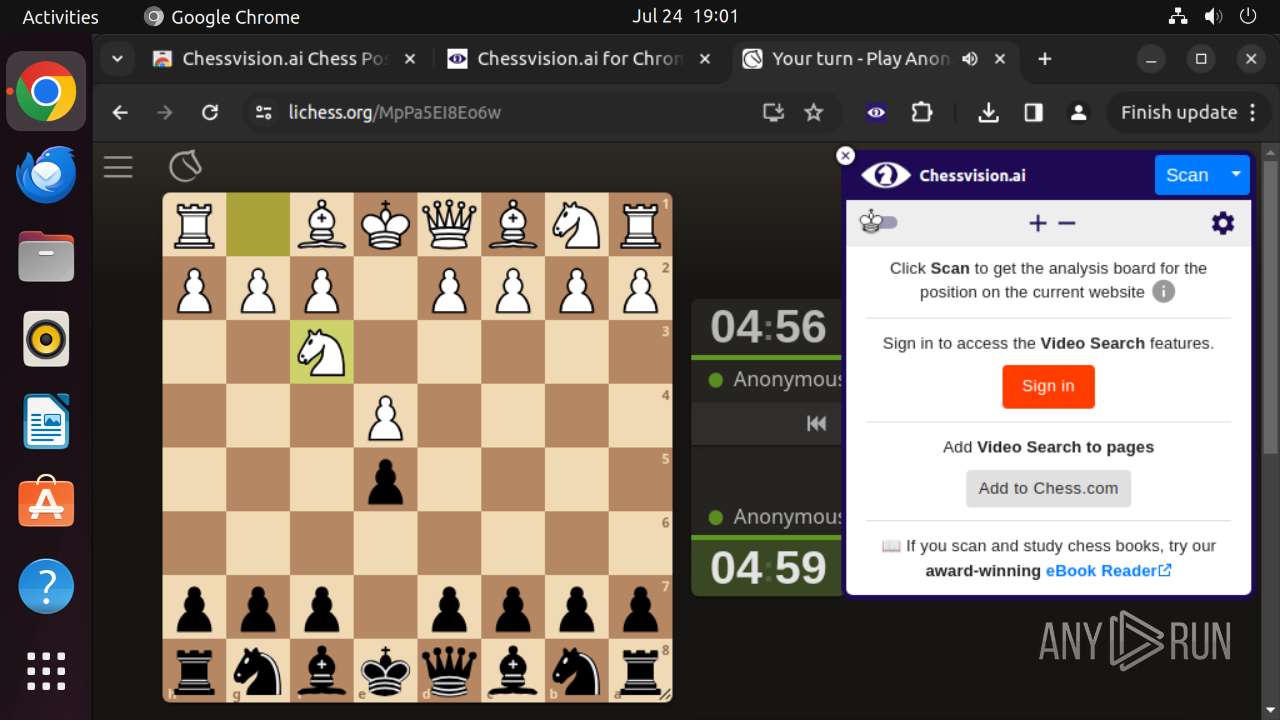1280x720 pixels.
Task: Click the minus zoom icon in Chessvision panel
Action: 1067,223
